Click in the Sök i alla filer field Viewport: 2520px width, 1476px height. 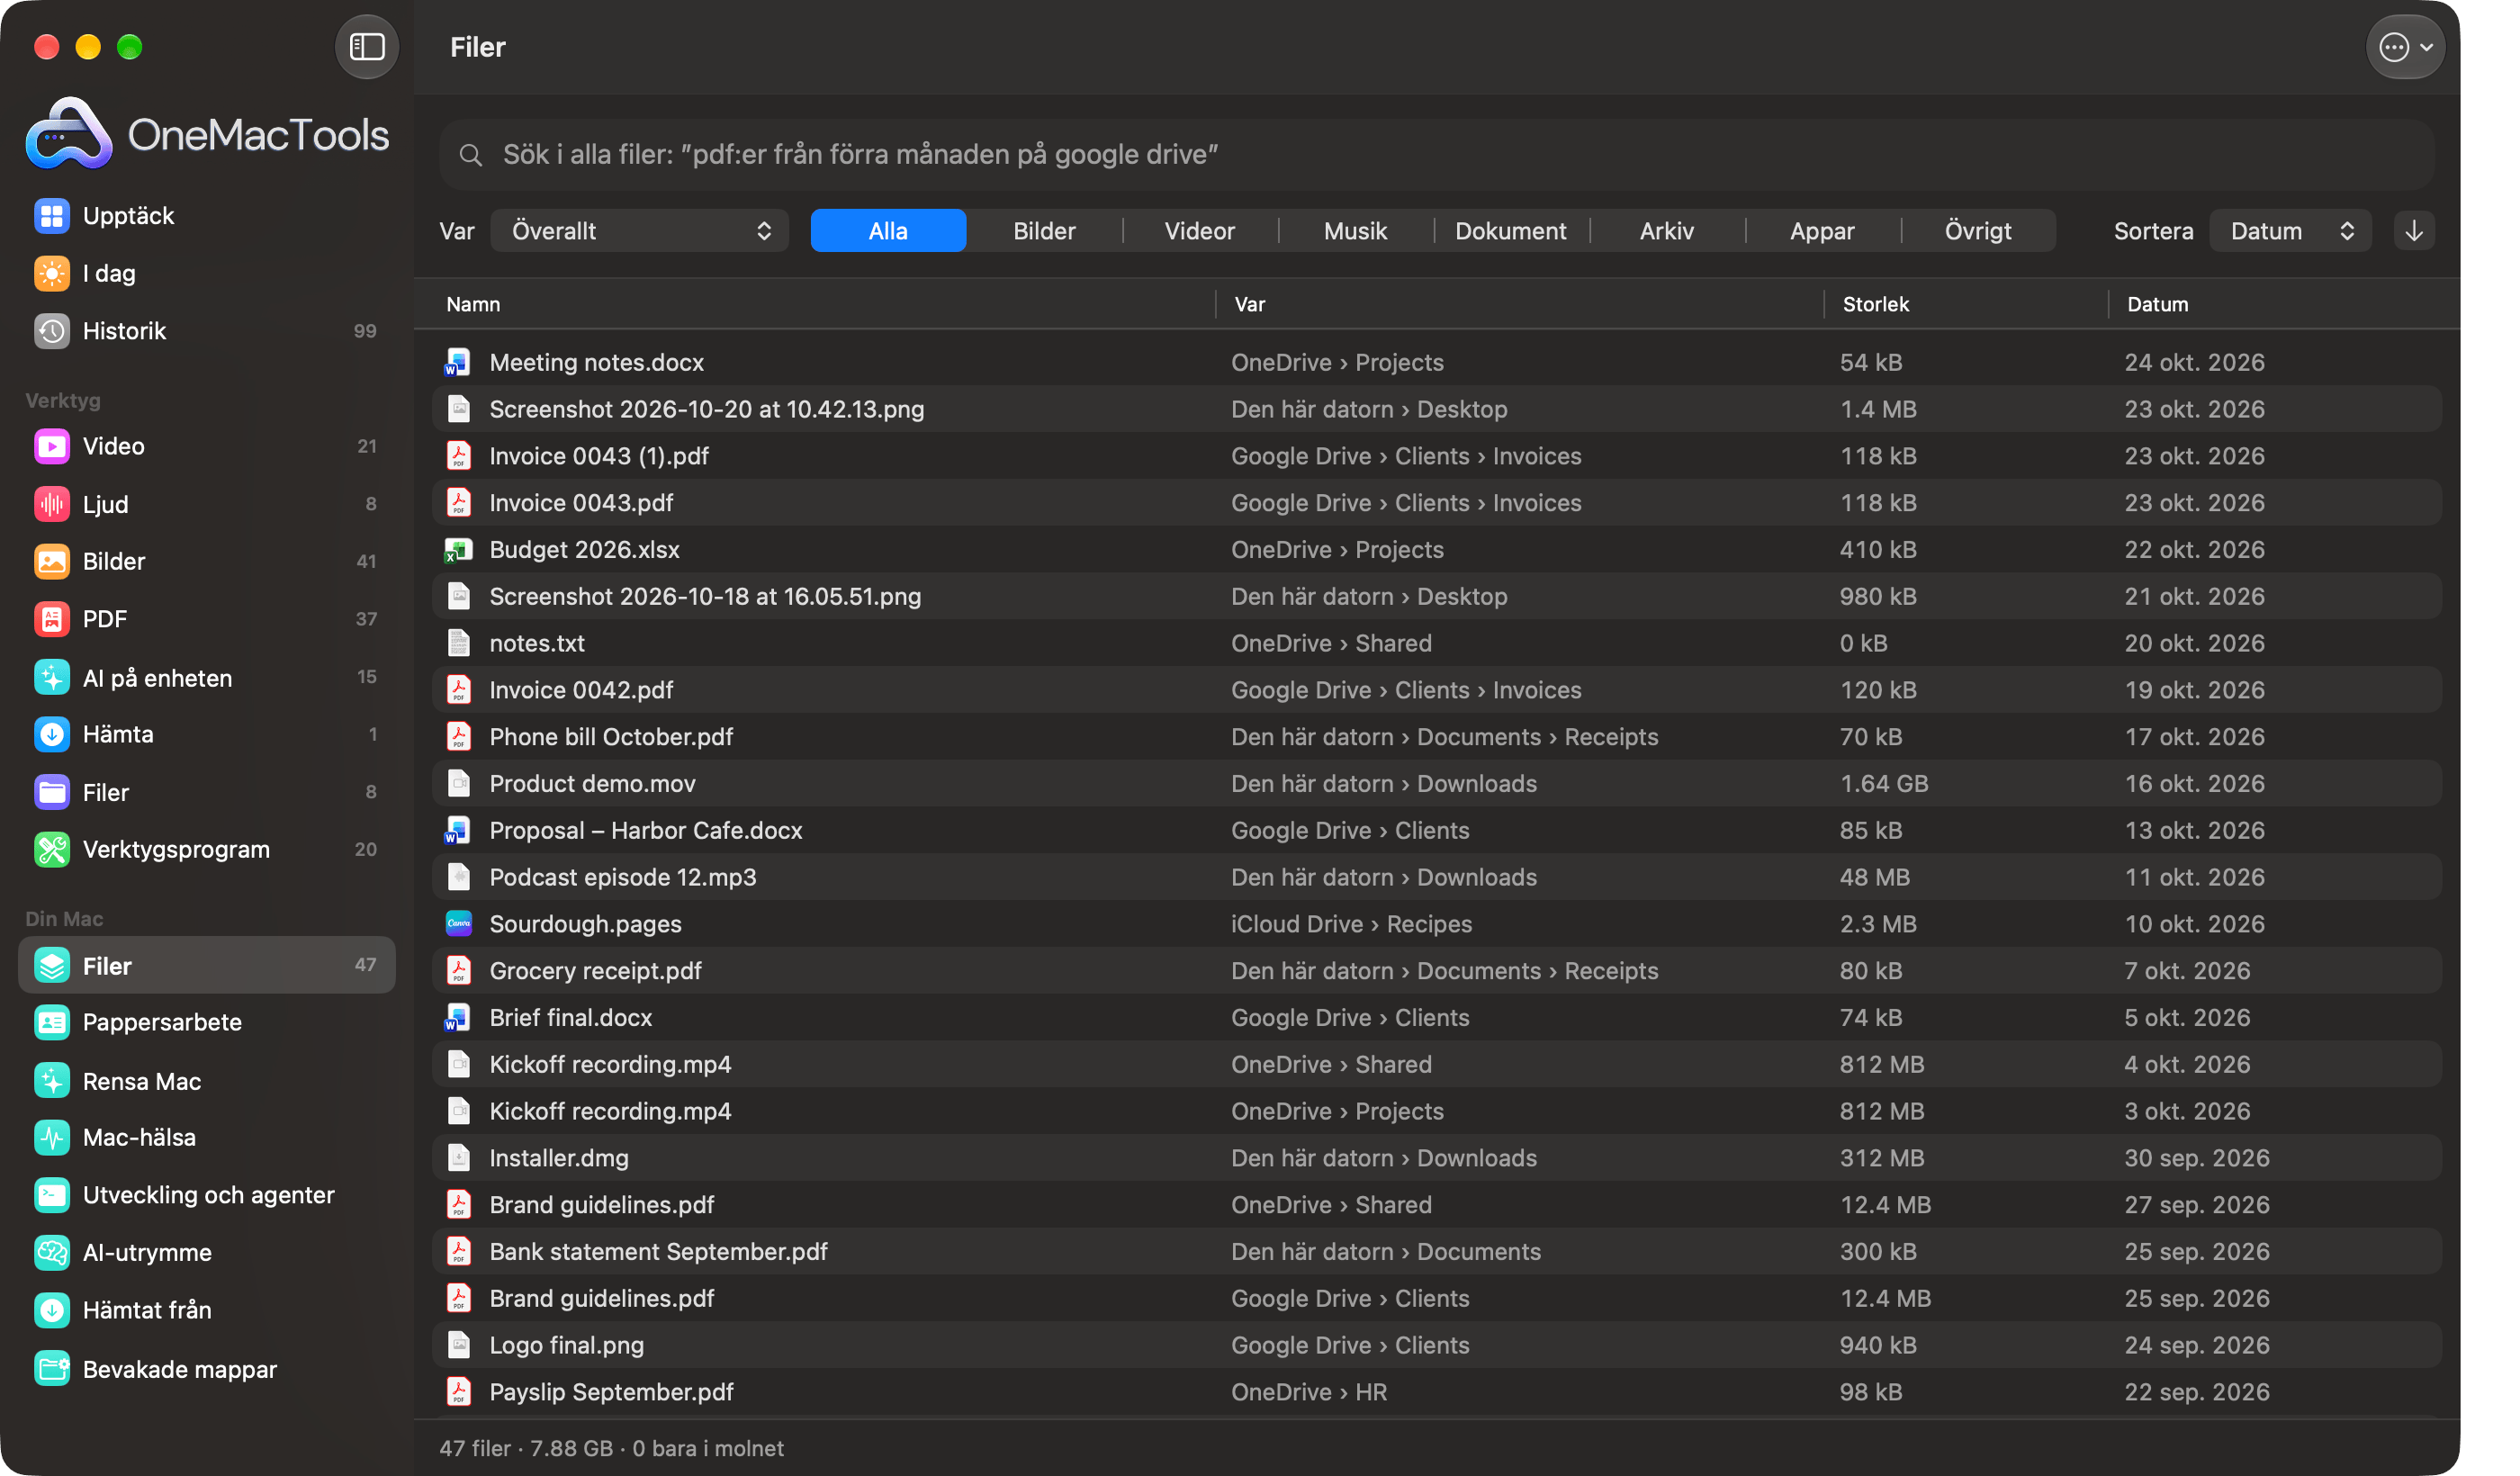pyautogui.click(x=1436, y=155)
